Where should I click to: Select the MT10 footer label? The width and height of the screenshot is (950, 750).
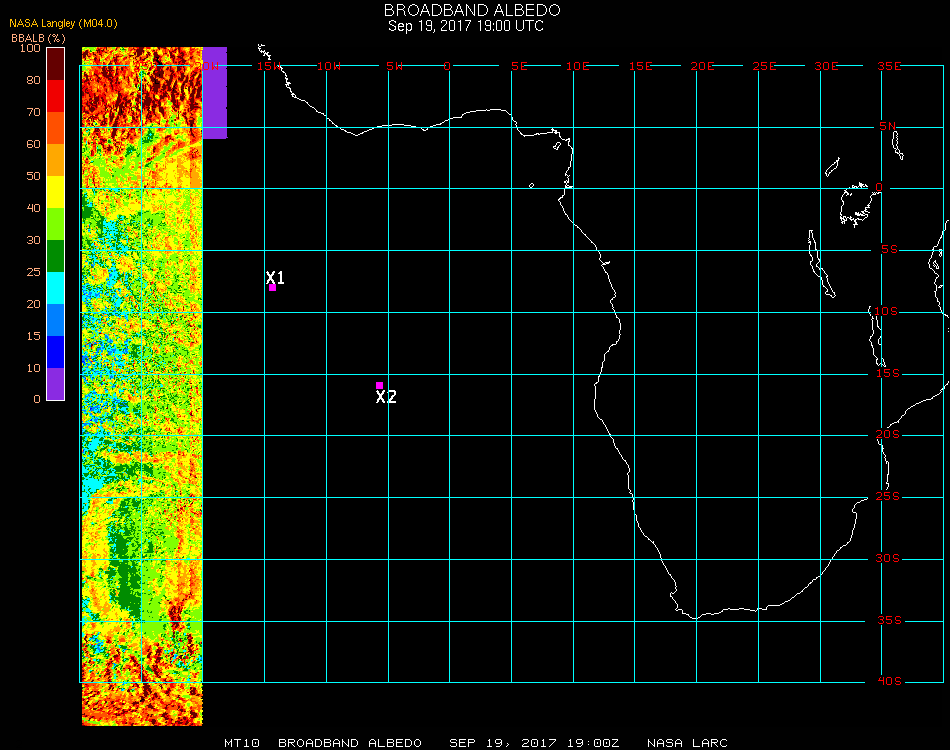[243, 743]
